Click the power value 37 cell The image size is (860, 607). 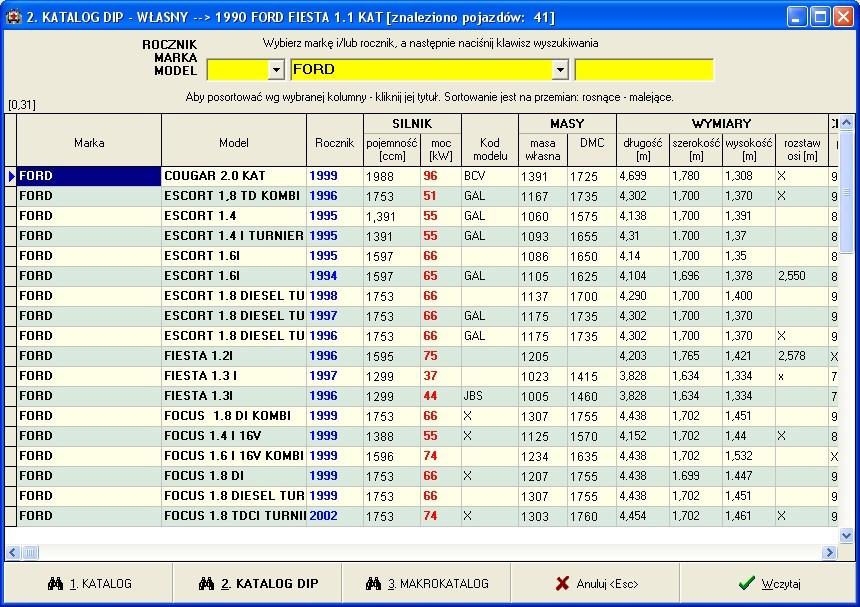pyautogui.click(x=441, y=376)
